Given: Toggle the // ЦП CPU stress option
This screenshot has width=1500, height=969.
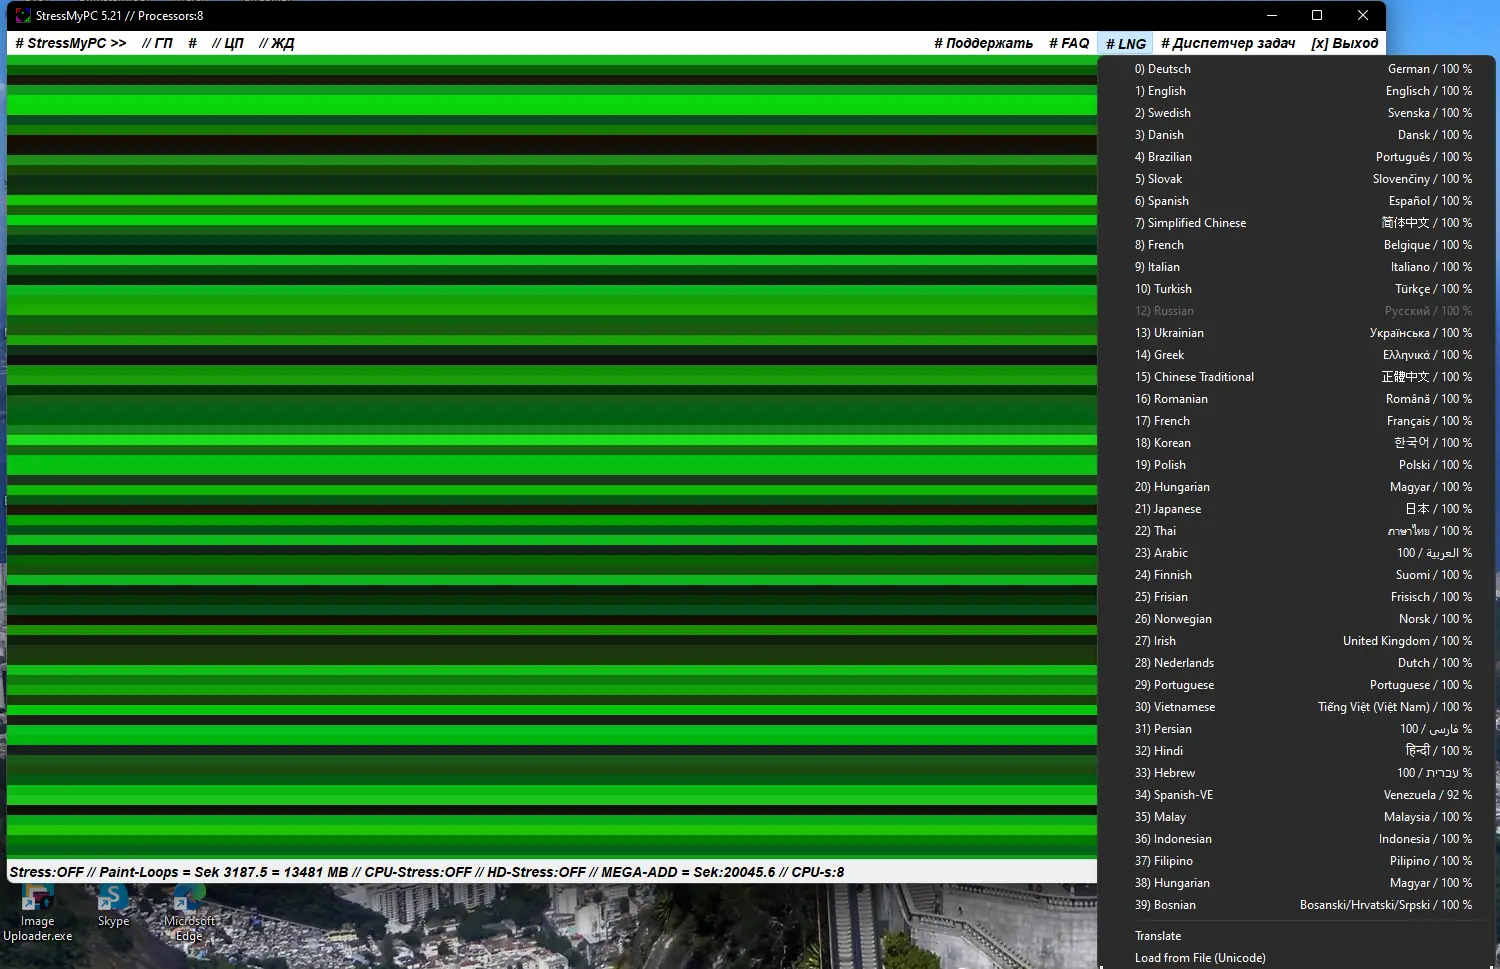Looking at the screenshot, I should click(228, 43).
